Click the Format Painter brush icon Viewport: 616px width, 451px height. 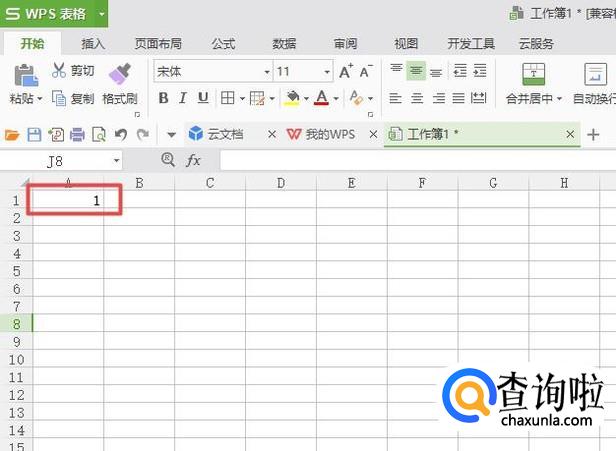[120, 73]
